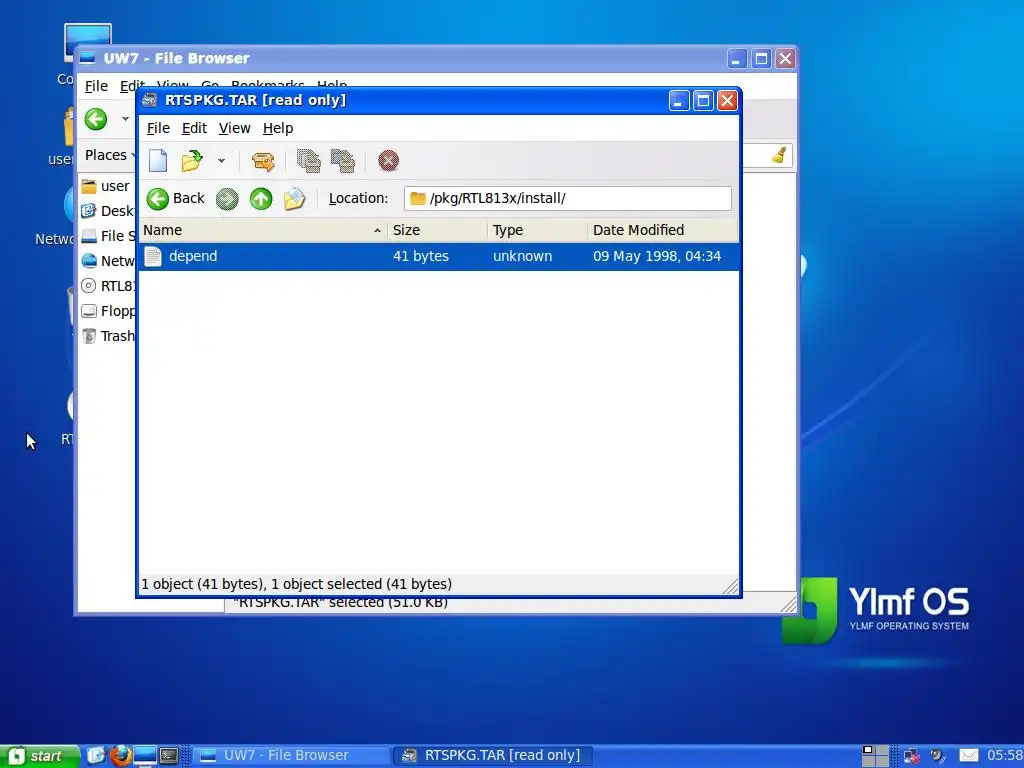Click the network status tray icon
This screenshot has width=1024, height=768.
pos(911,756)
